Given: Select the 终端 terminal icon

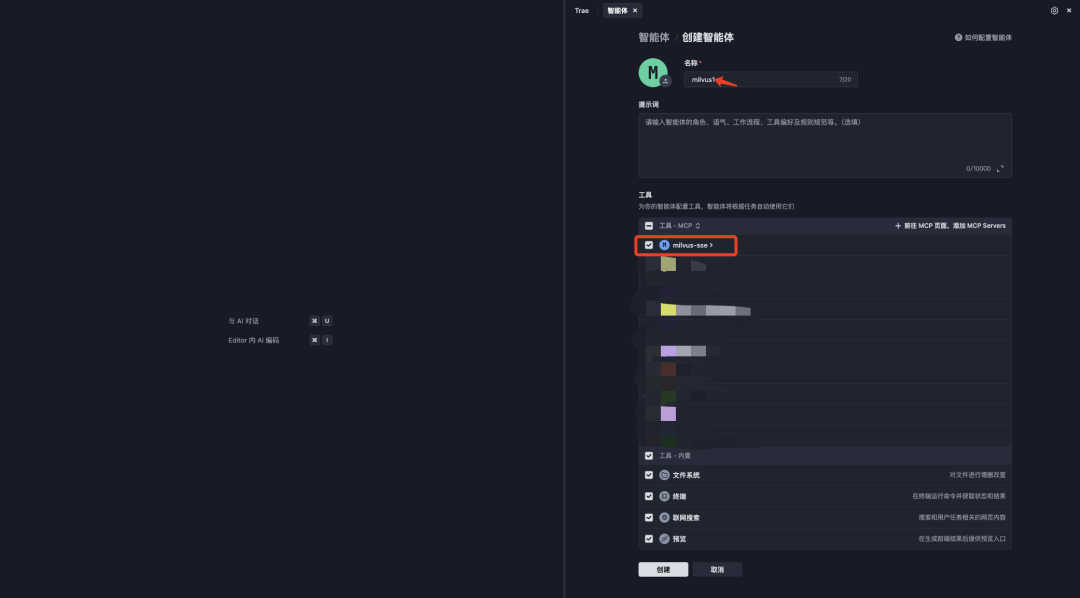Looking at the screenshot, I should pos(664,496).
